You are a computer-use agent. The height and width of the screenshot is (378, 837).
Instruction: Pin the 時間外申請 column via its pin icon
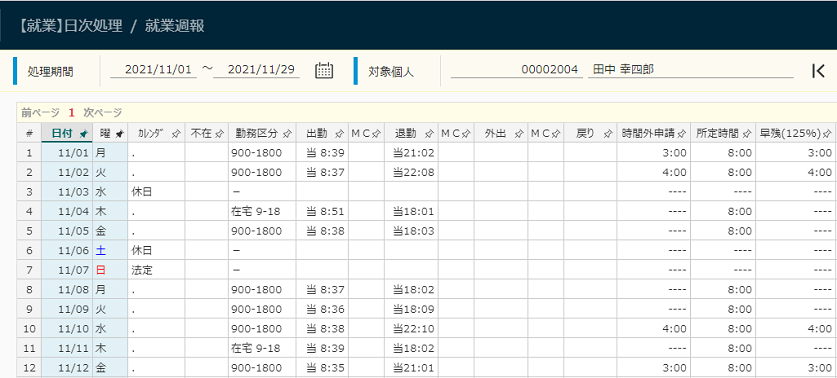click(681, 135)
